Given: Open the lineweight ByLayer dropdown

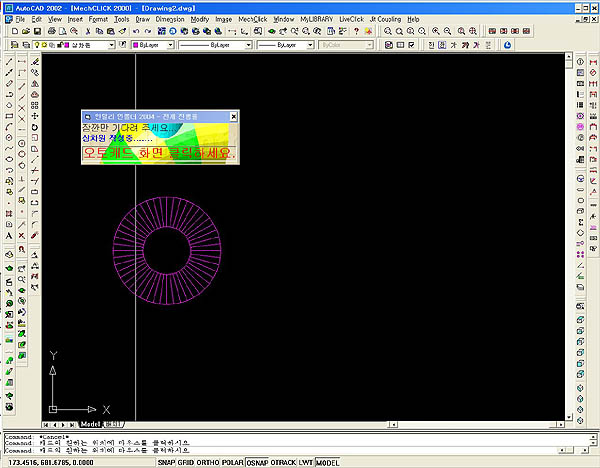Looking at the screenshot, I should [310, 45].
